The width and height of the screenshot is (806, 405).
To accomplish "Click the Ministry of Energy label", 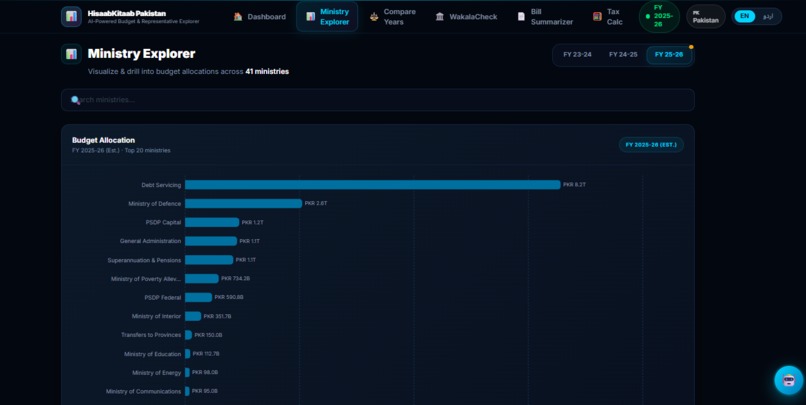I will [156, 373].
